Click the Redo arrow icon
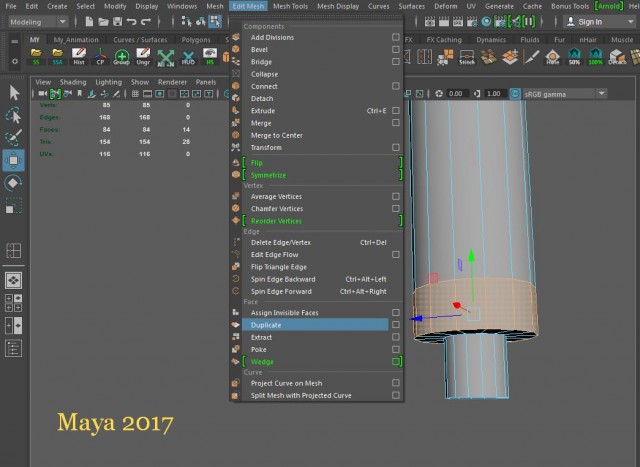Viewport: 640px width, 467px height. point(146,21)
